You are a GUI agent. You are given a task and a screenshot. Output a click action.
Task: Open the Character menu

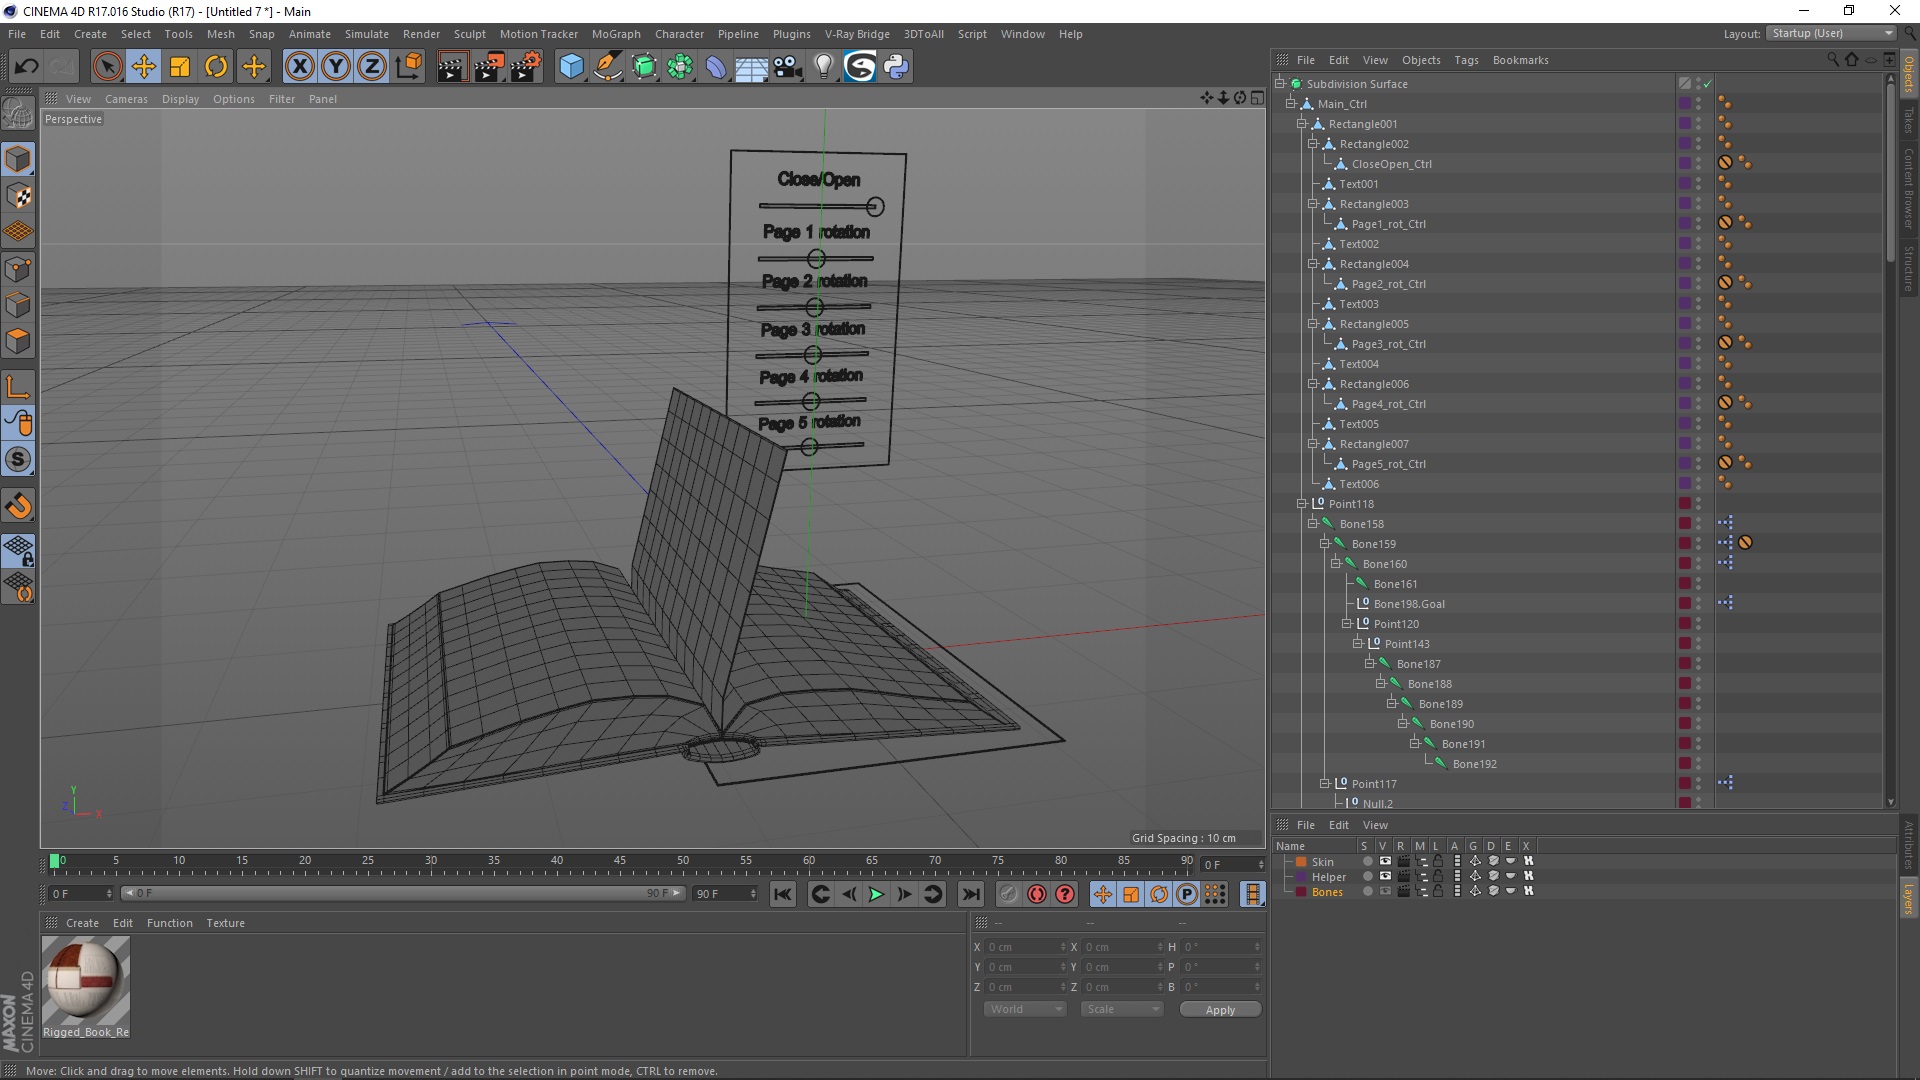click(x=679, y=33)
